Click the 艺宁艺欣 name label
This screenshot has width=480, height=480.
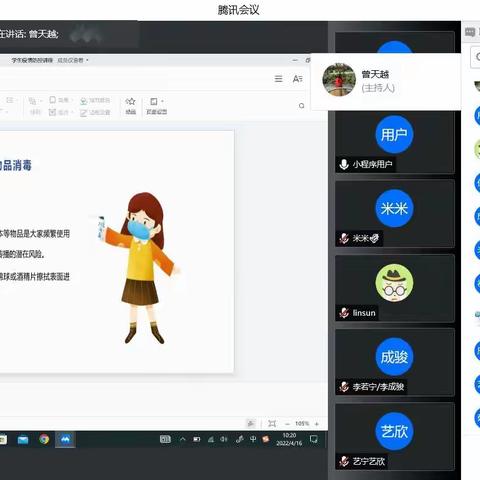point(368,461)
